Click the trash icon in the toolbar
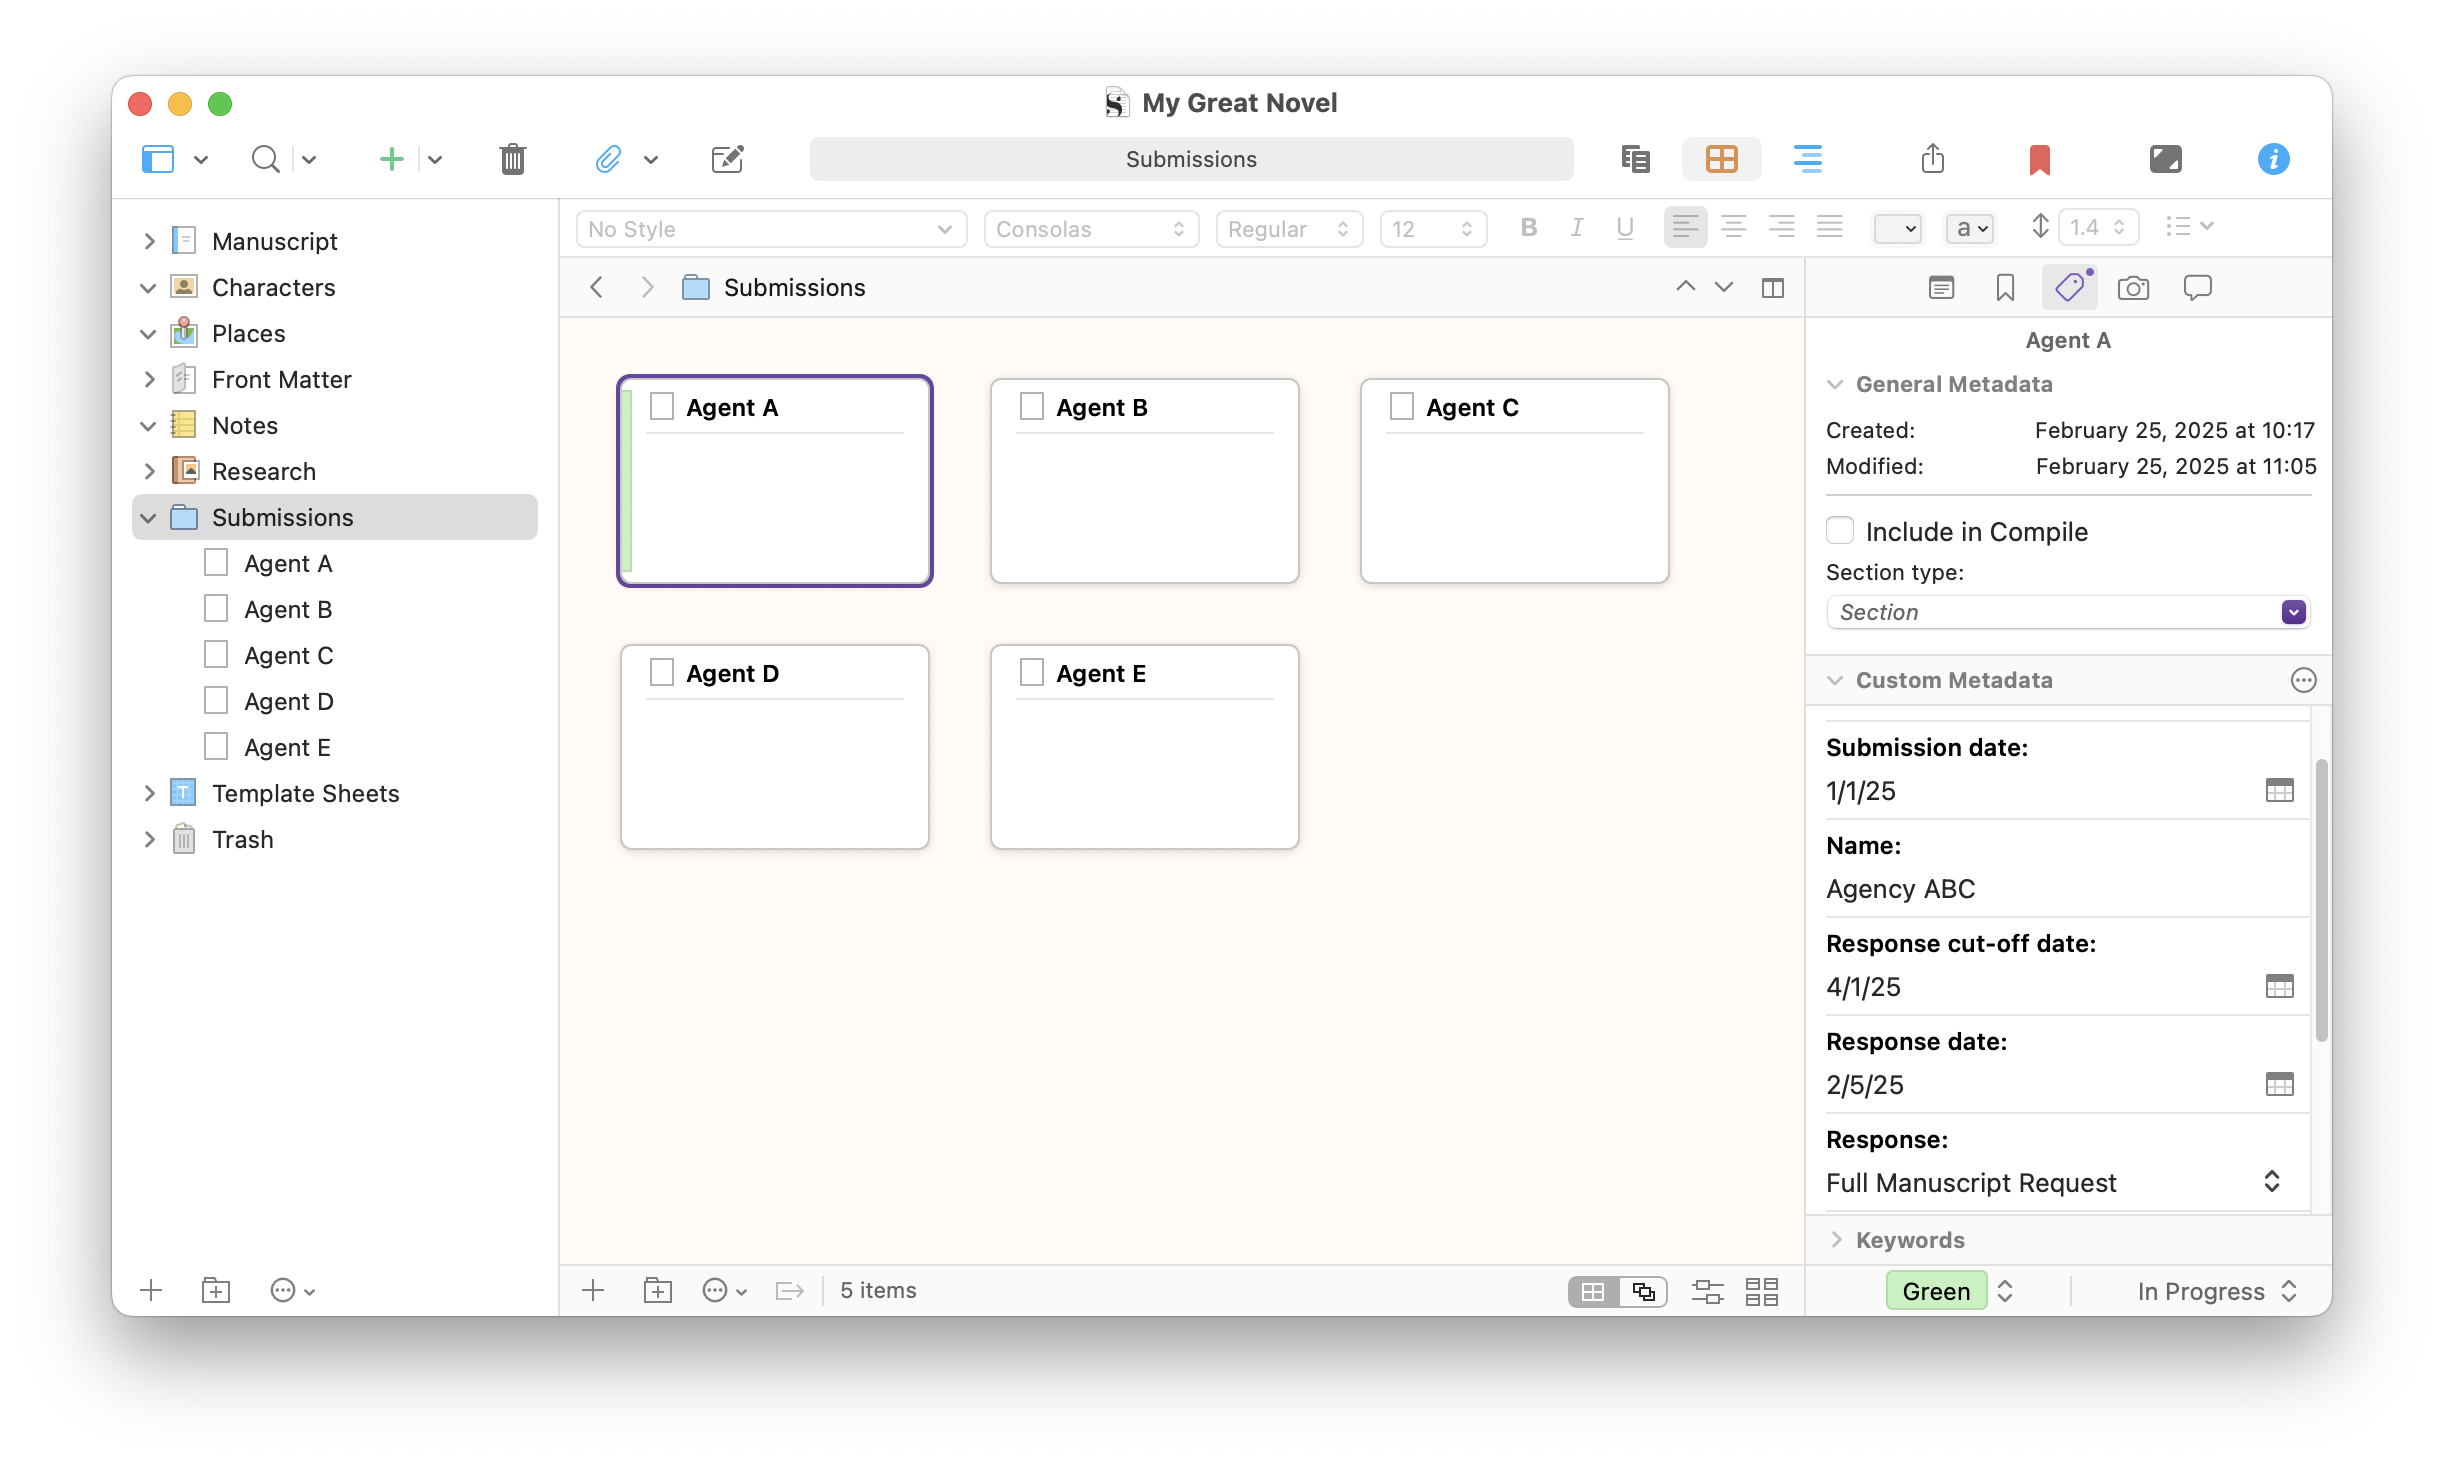This screenshot has width=2444, height=1464. coord(512,159)
